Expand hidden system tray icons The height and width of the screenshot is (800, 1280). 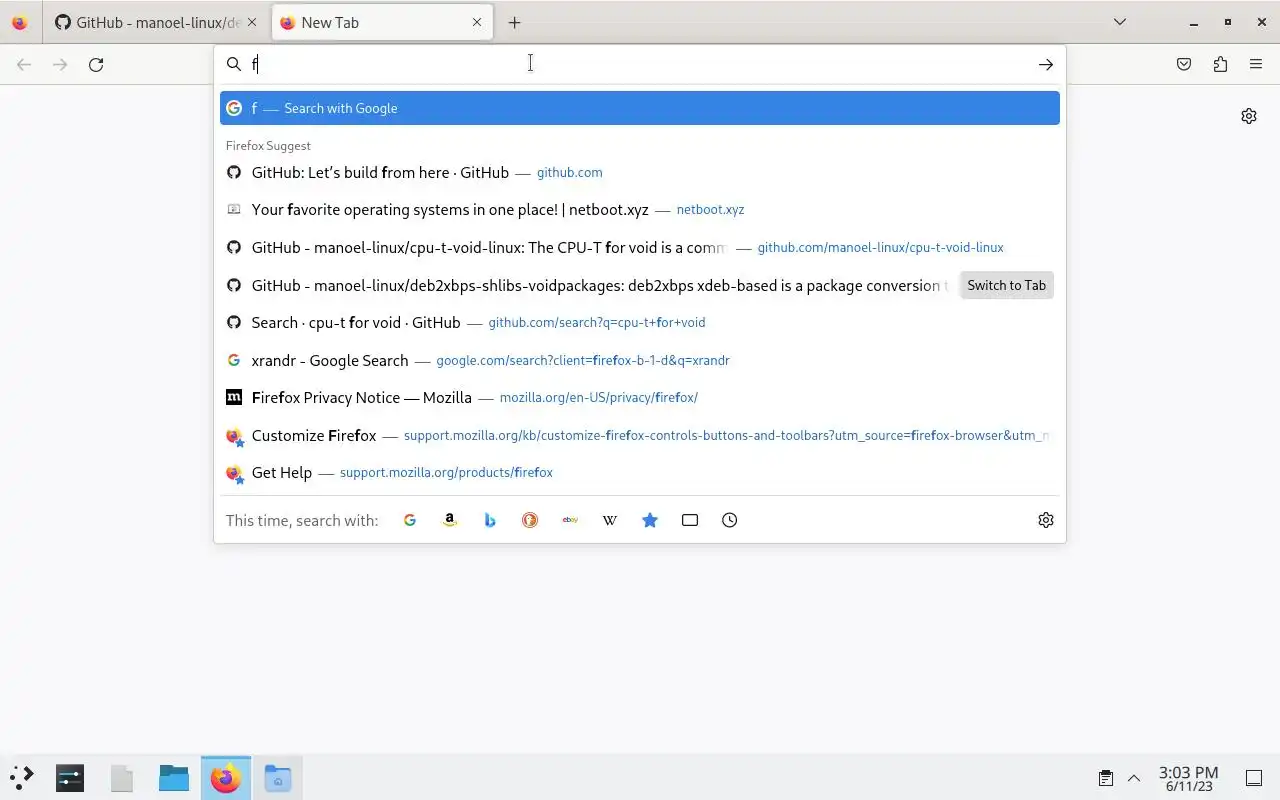point(1134,778)
